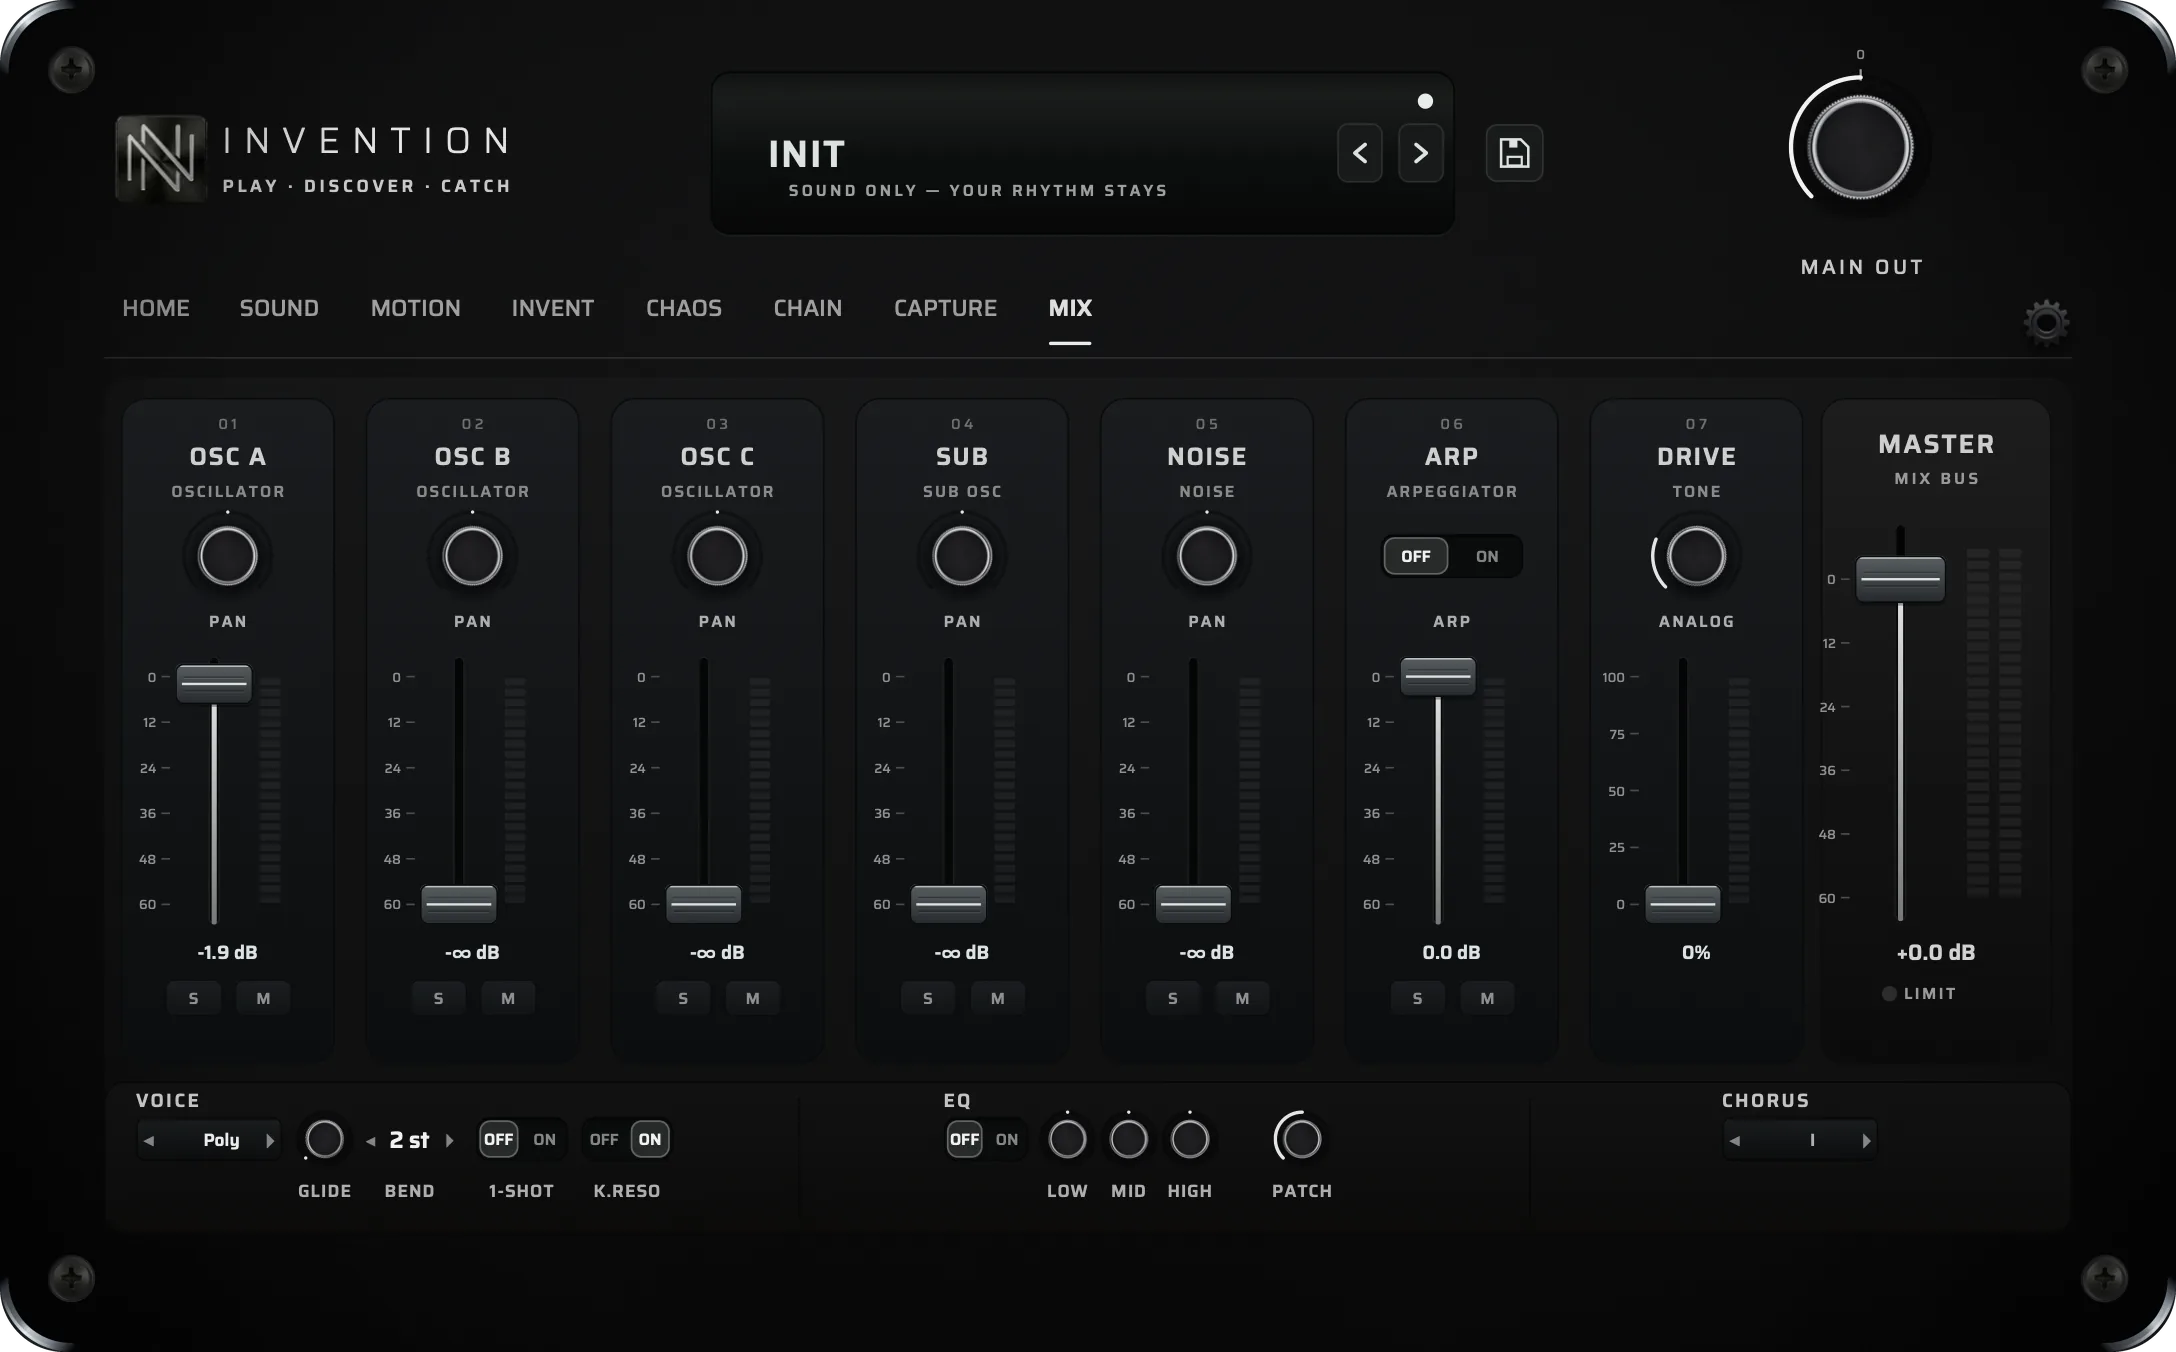The width and height of the screenshot is (2176, 1352).
Task: Solo the OSC A channel
Action: tap(193, 998)
